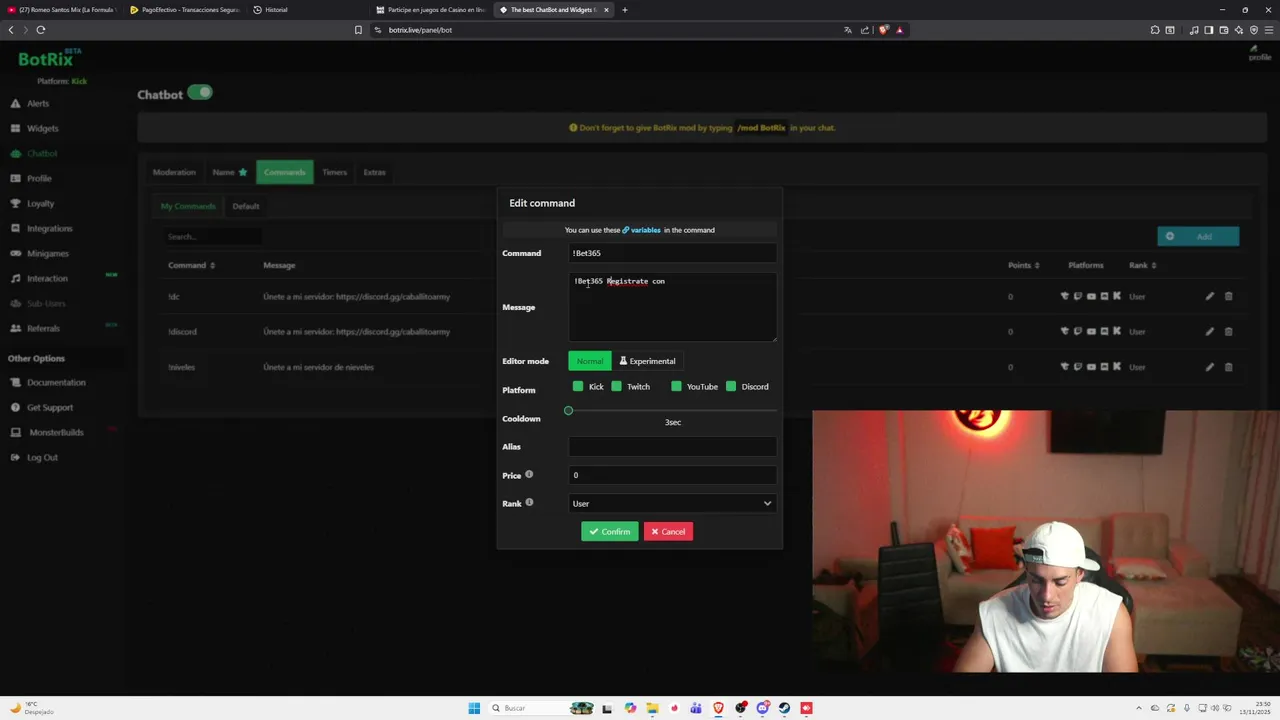
Task: Open the Minigames sidebar page
Action: tap(40, 253)
